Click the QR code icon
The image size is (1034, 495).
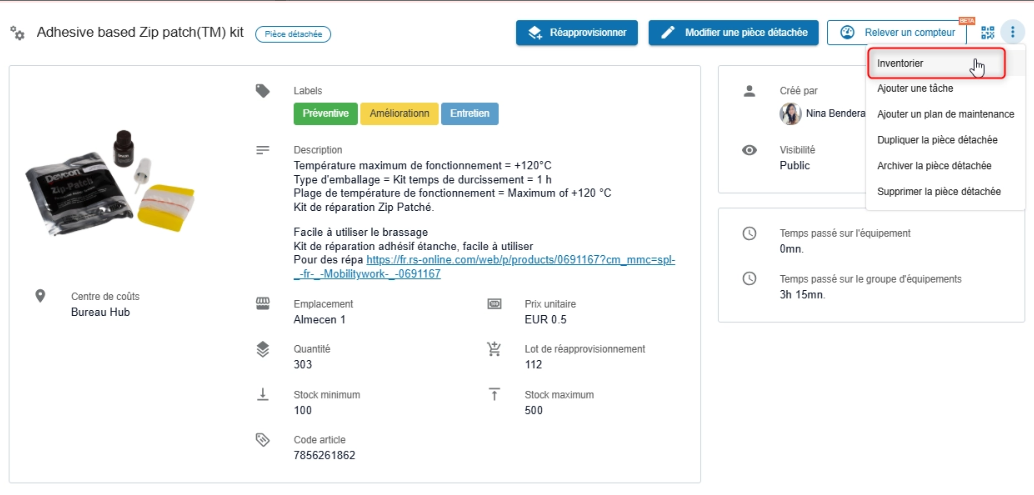tap(988, 32)
